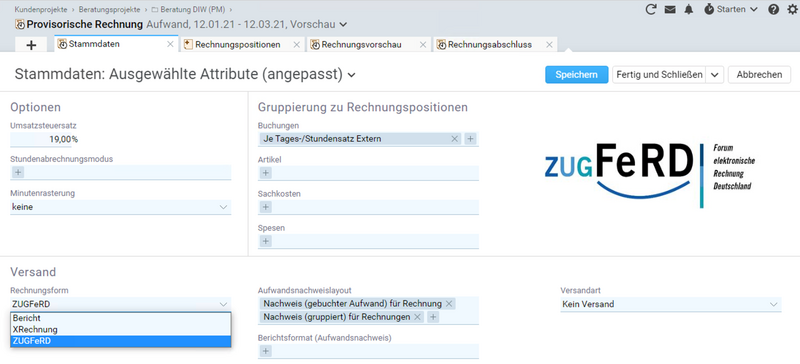Click the Abbrechen button
800x364 pixels.
pyautogui.click(x=759, y=75)
